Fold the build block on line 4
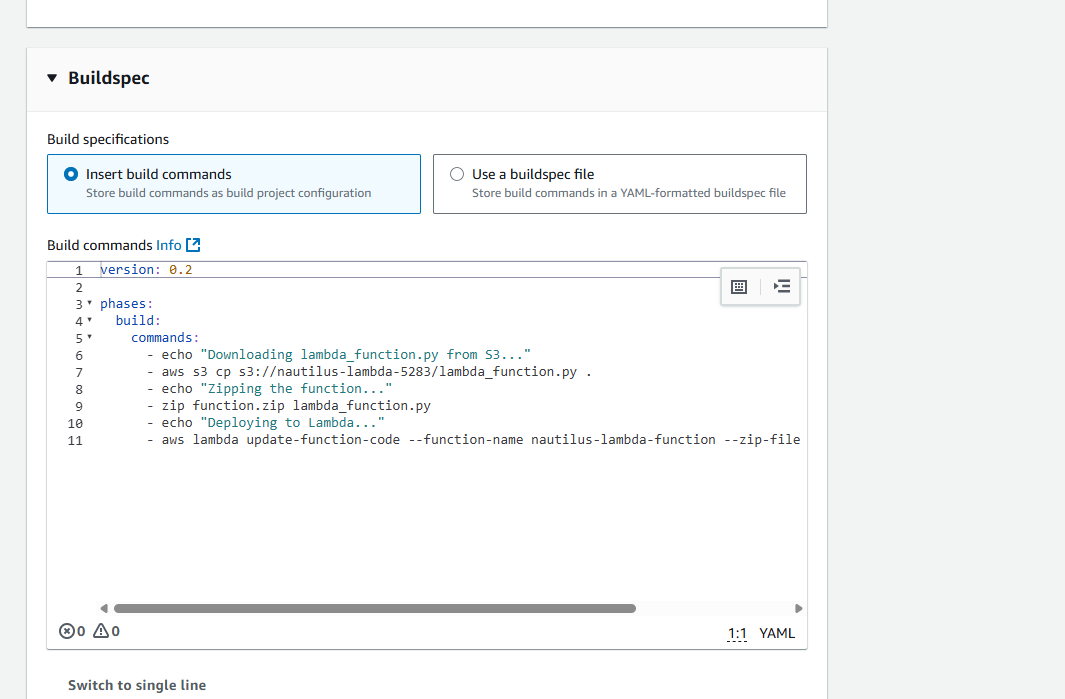Viewport: 1065px width, 699px height. [89, 321]
